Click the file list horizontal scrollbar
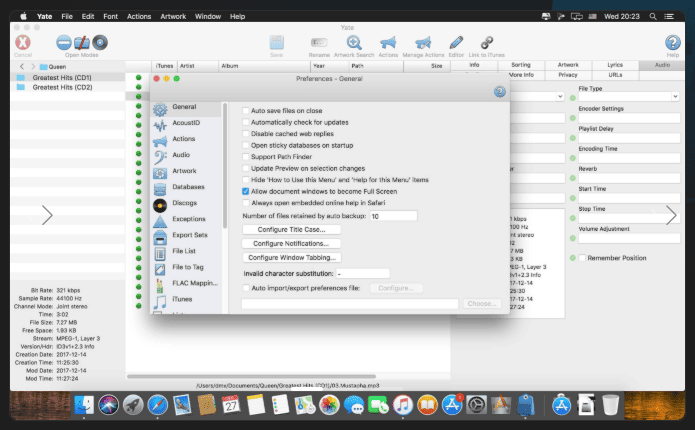This screenshot has height=430, width=695. (251, 376)
